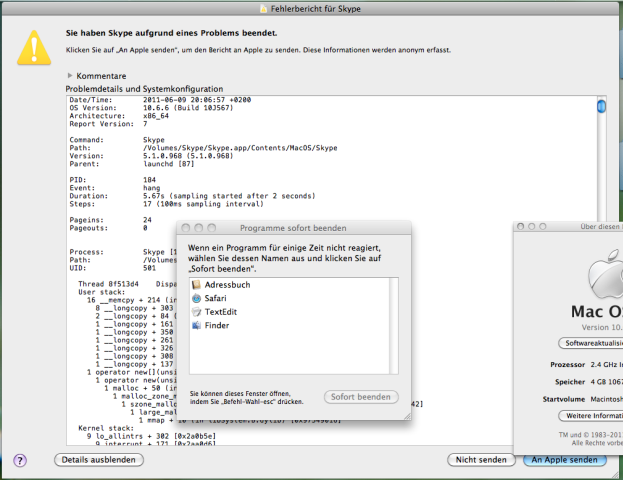The height and width of the screenshot is (481, 624).
Task: Click Nicht senden button
Action: tap(481, 460)
